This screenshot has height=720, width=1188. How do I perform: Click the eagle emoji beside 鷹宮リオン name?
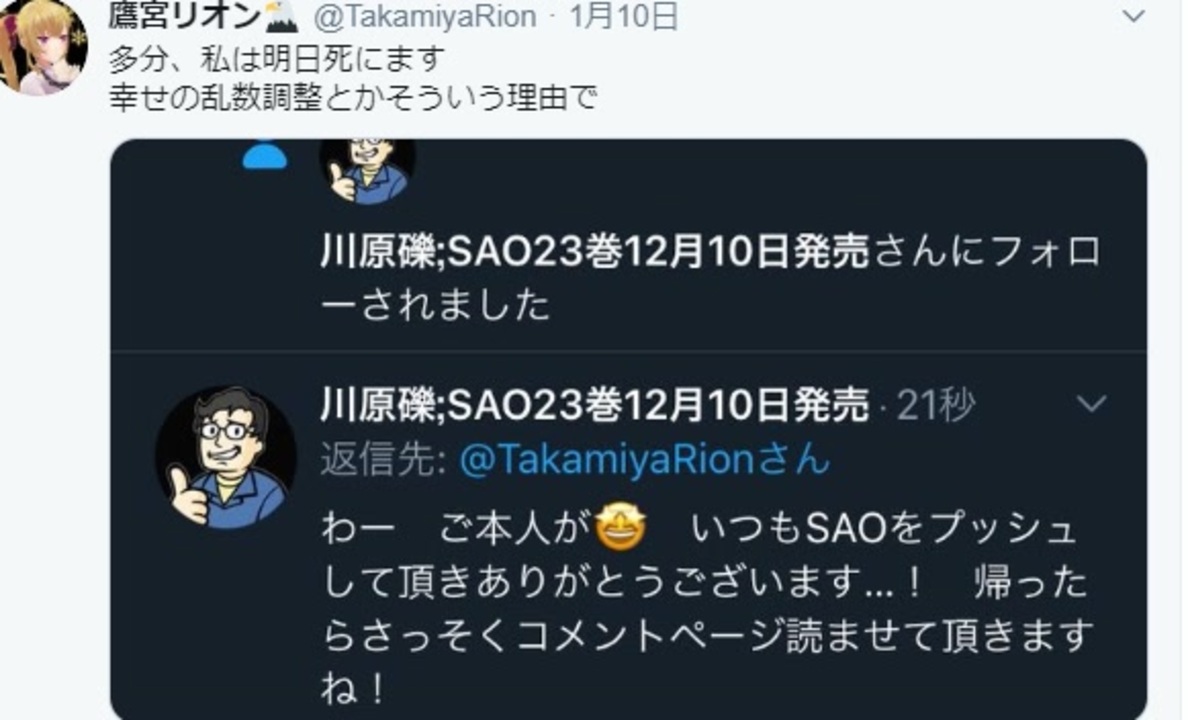coord(280,15)
